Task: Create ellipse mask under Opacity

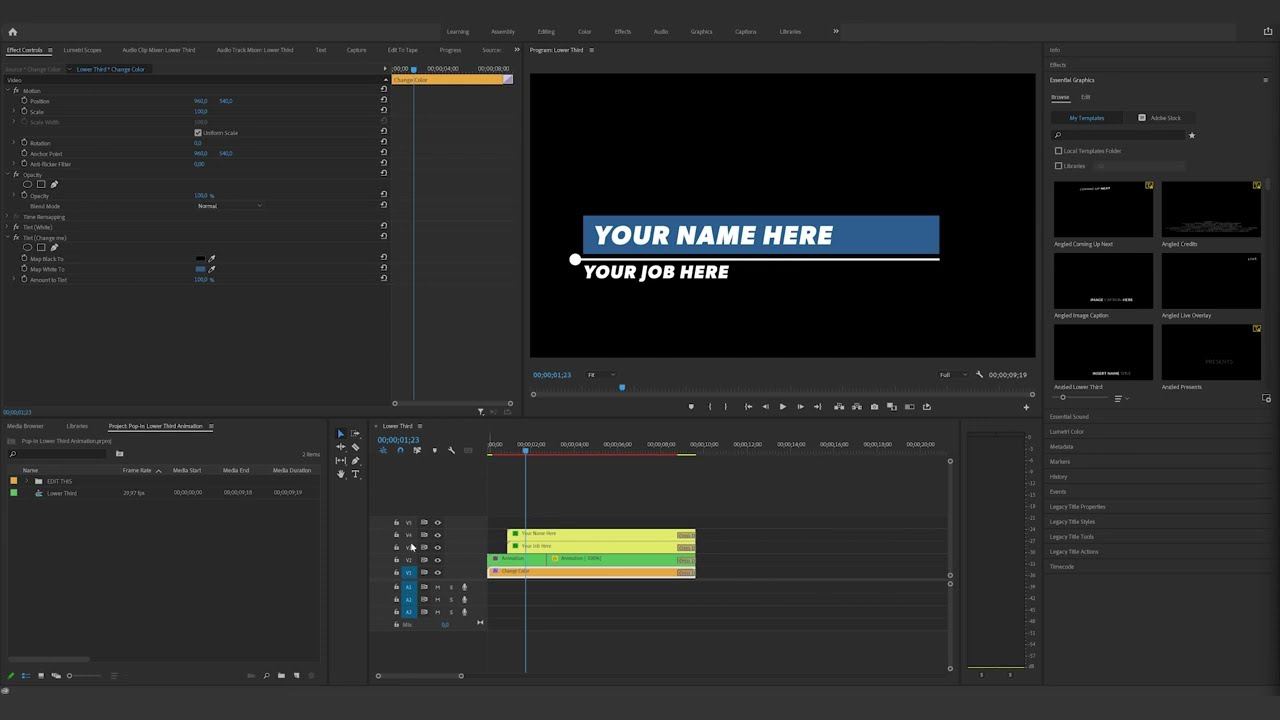Action: coord(28,184)
